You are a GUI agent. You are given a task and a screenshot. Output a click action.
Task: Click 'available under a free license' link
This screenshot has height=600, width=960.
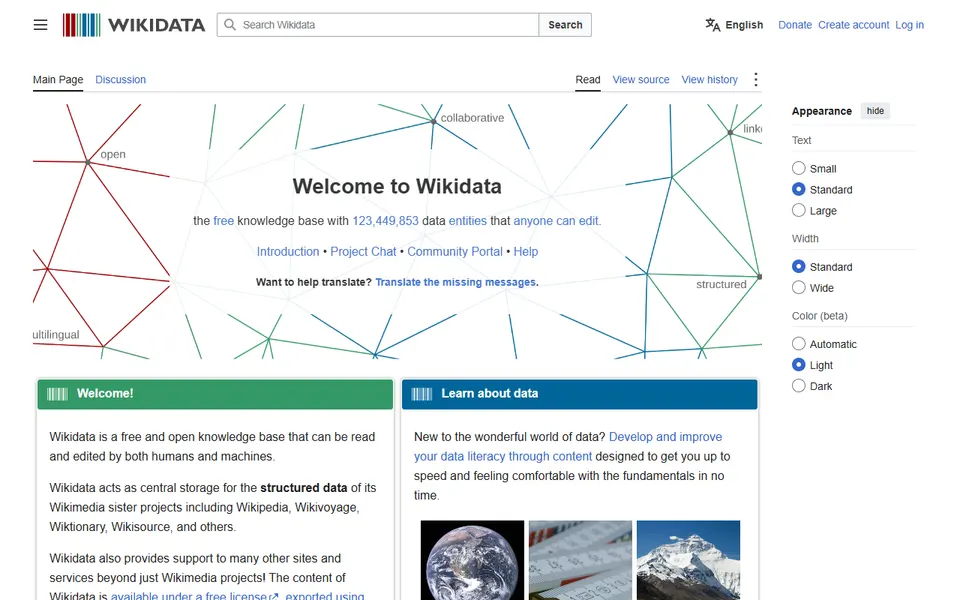tap(189, 596)
